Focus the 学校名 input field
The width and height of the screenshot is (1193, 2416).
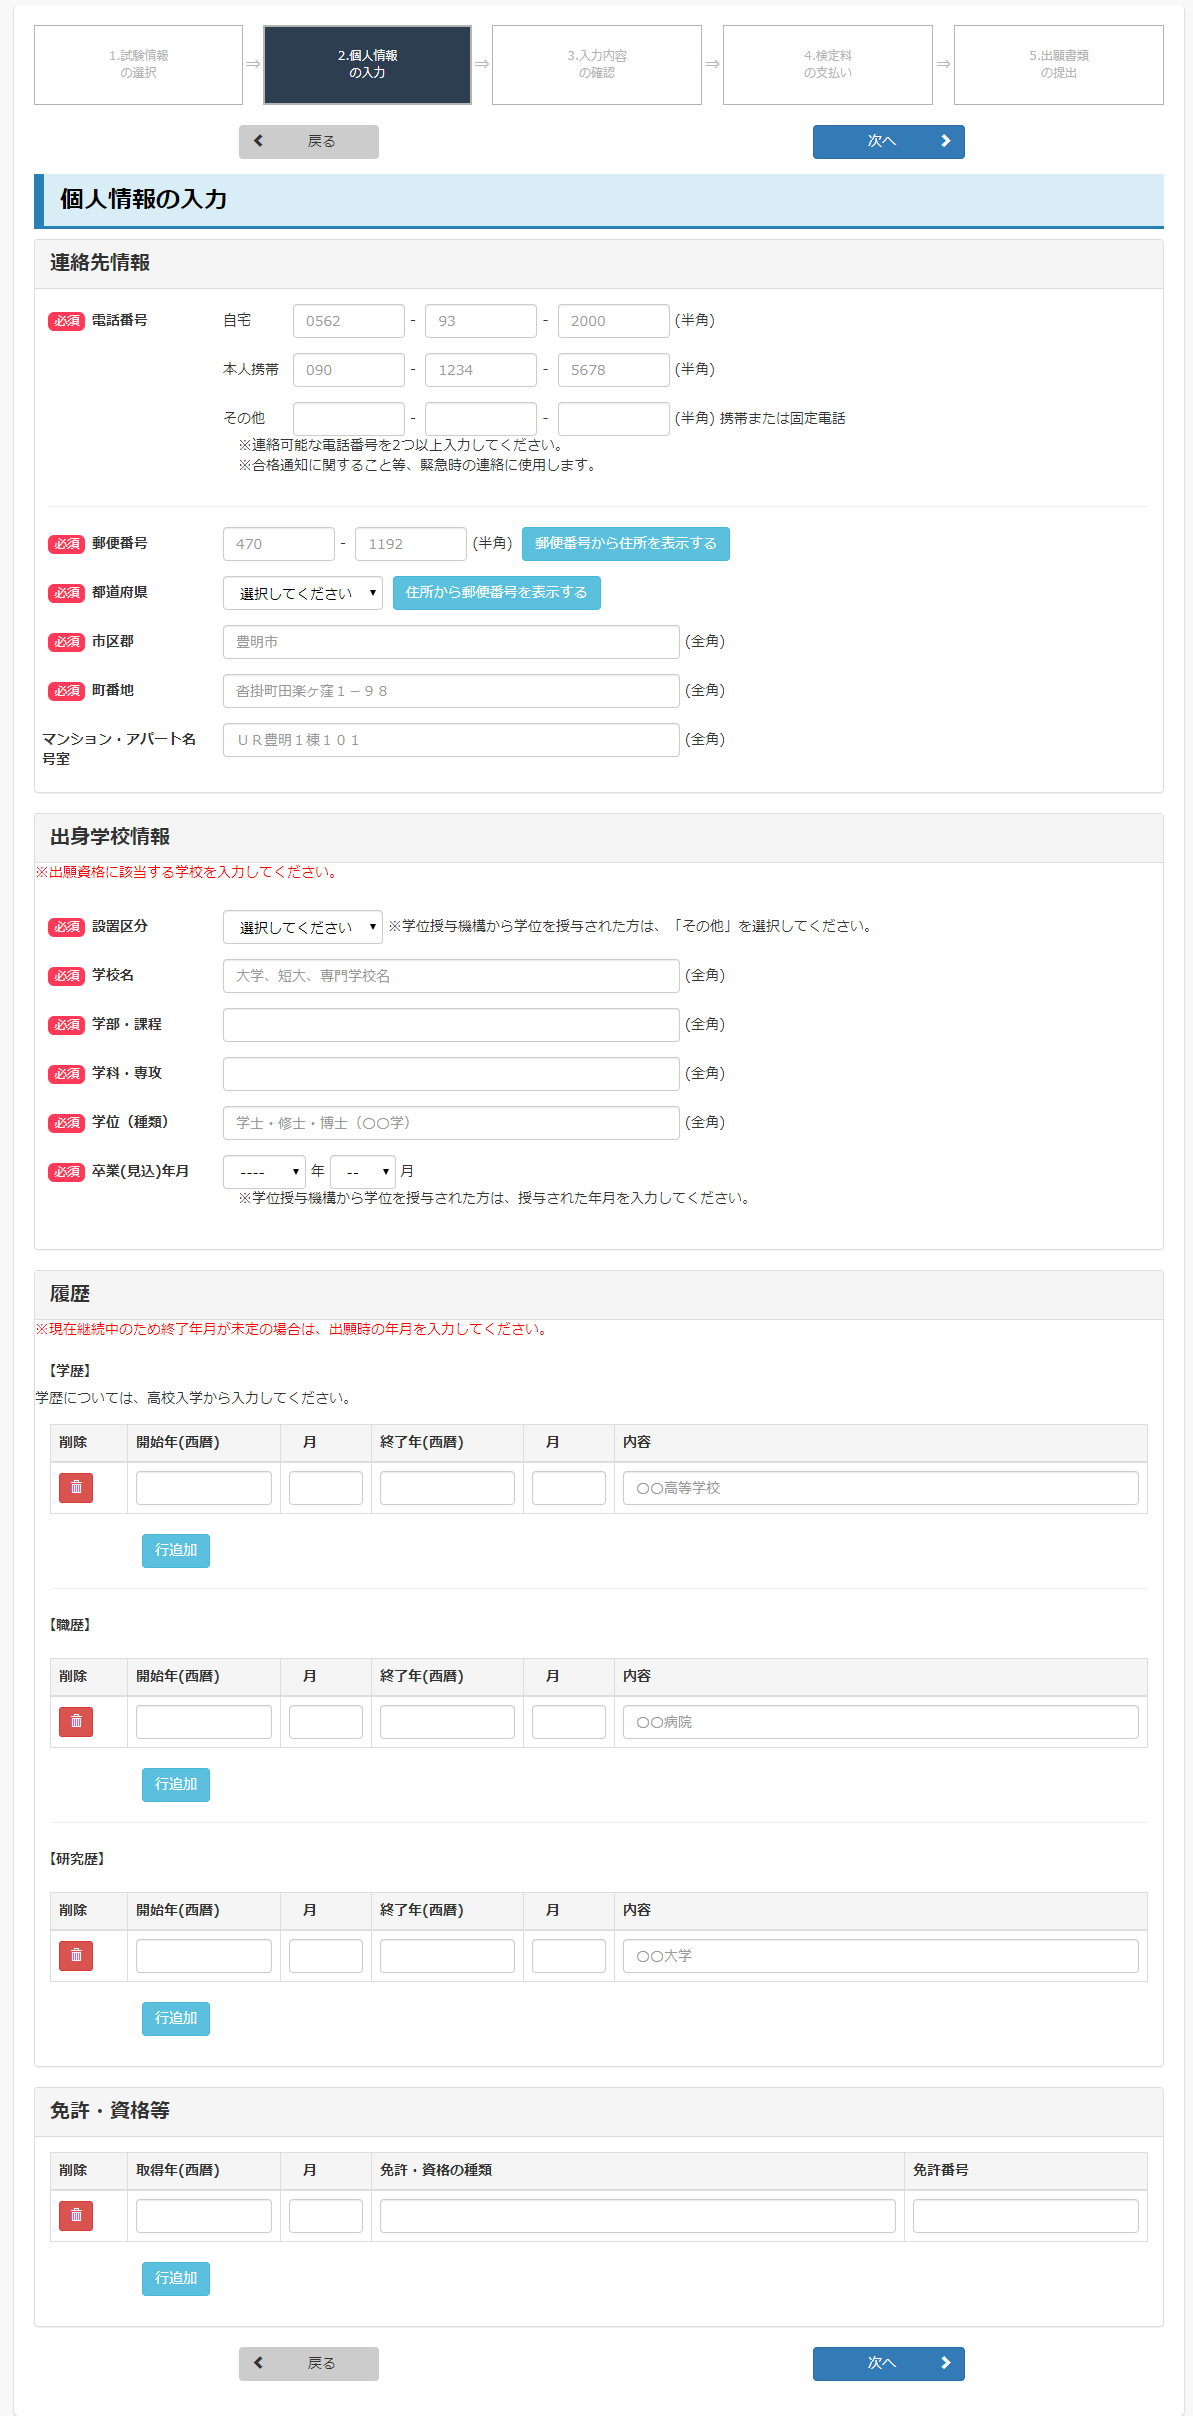pos(451,976)
